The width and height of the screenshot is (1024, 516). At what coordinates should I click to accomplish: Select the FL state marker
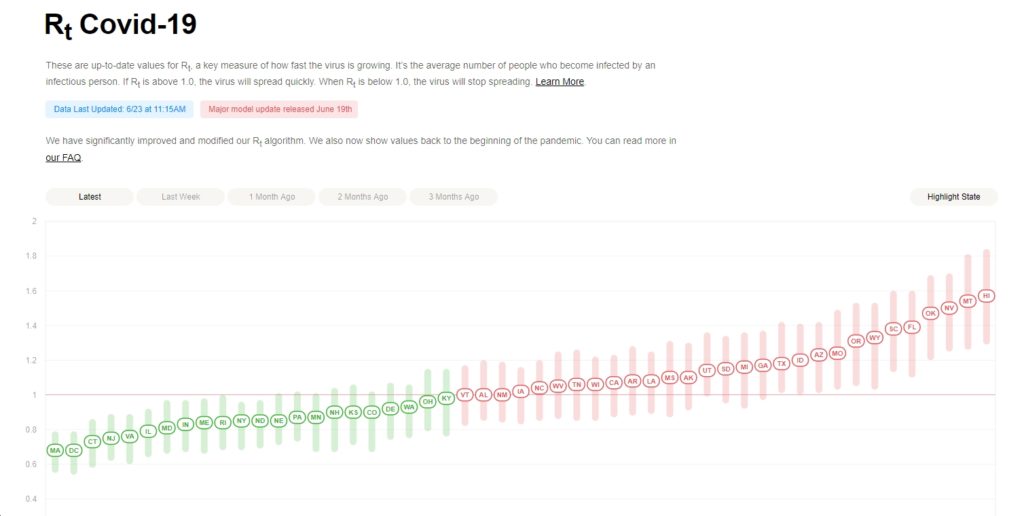pos(912,327)
